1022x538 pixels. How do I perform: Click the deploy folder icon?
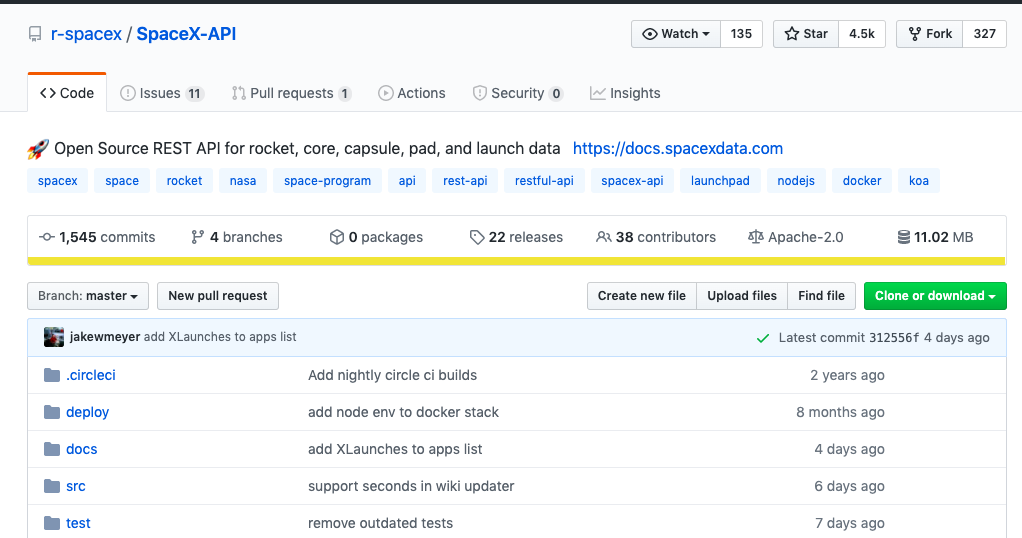52,412
